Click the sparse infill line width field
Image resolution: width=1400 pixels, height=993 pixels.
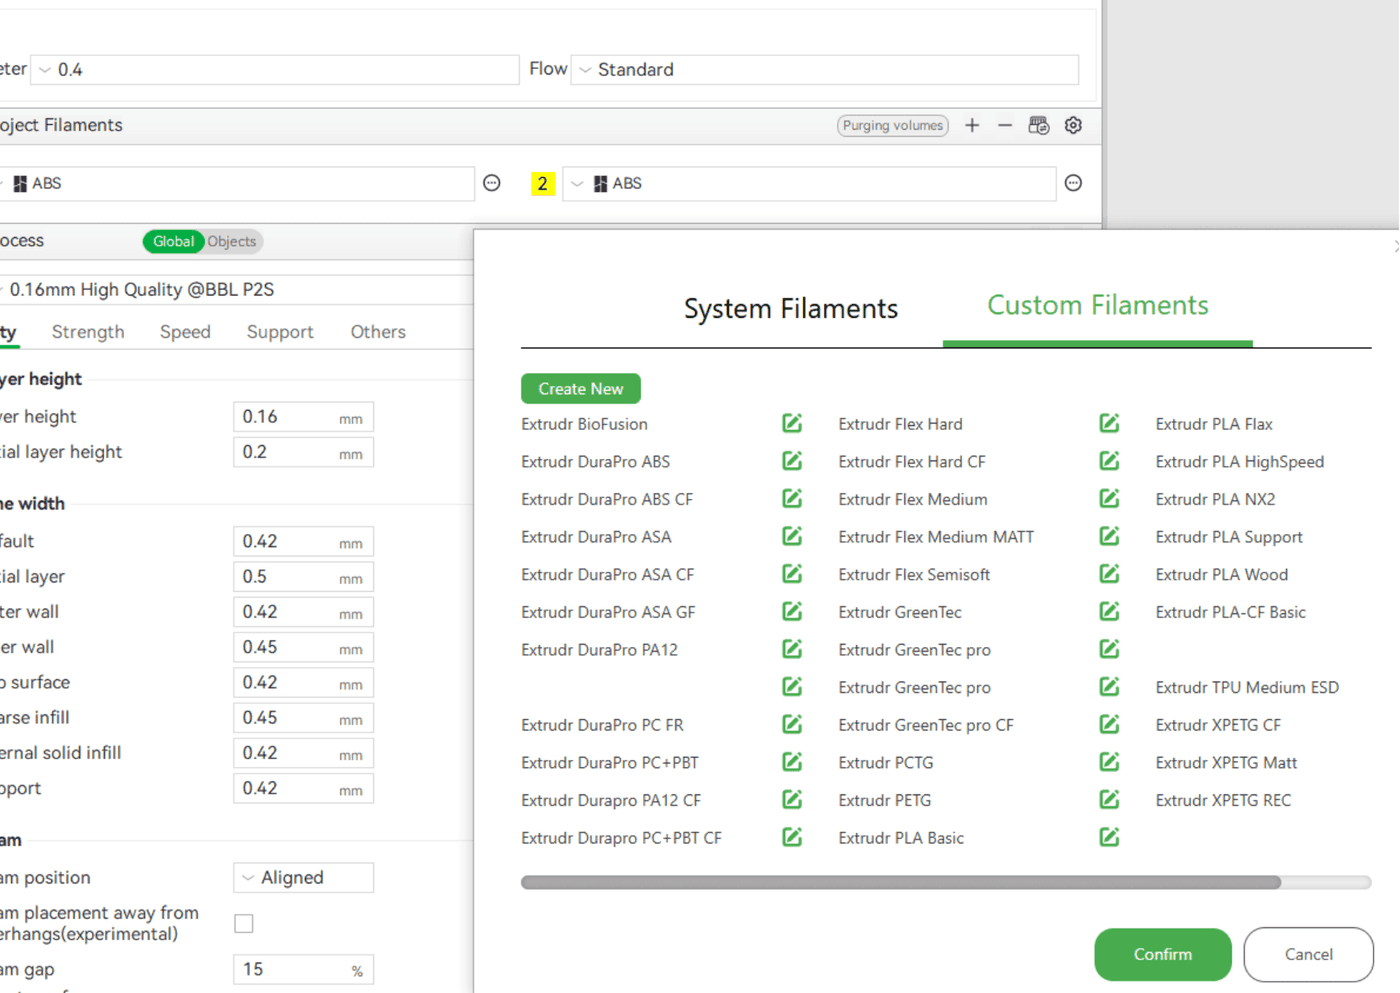303,718
